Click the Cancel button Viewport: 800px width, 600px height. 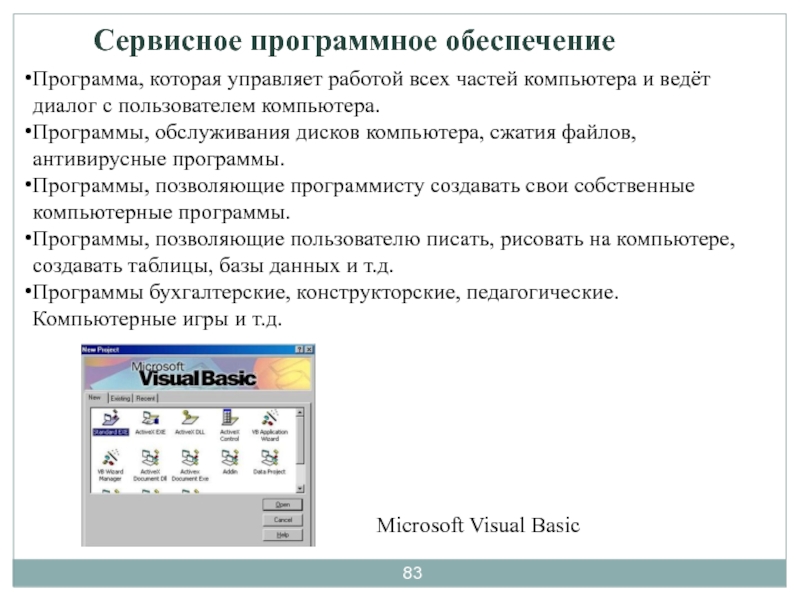[282, 520]
